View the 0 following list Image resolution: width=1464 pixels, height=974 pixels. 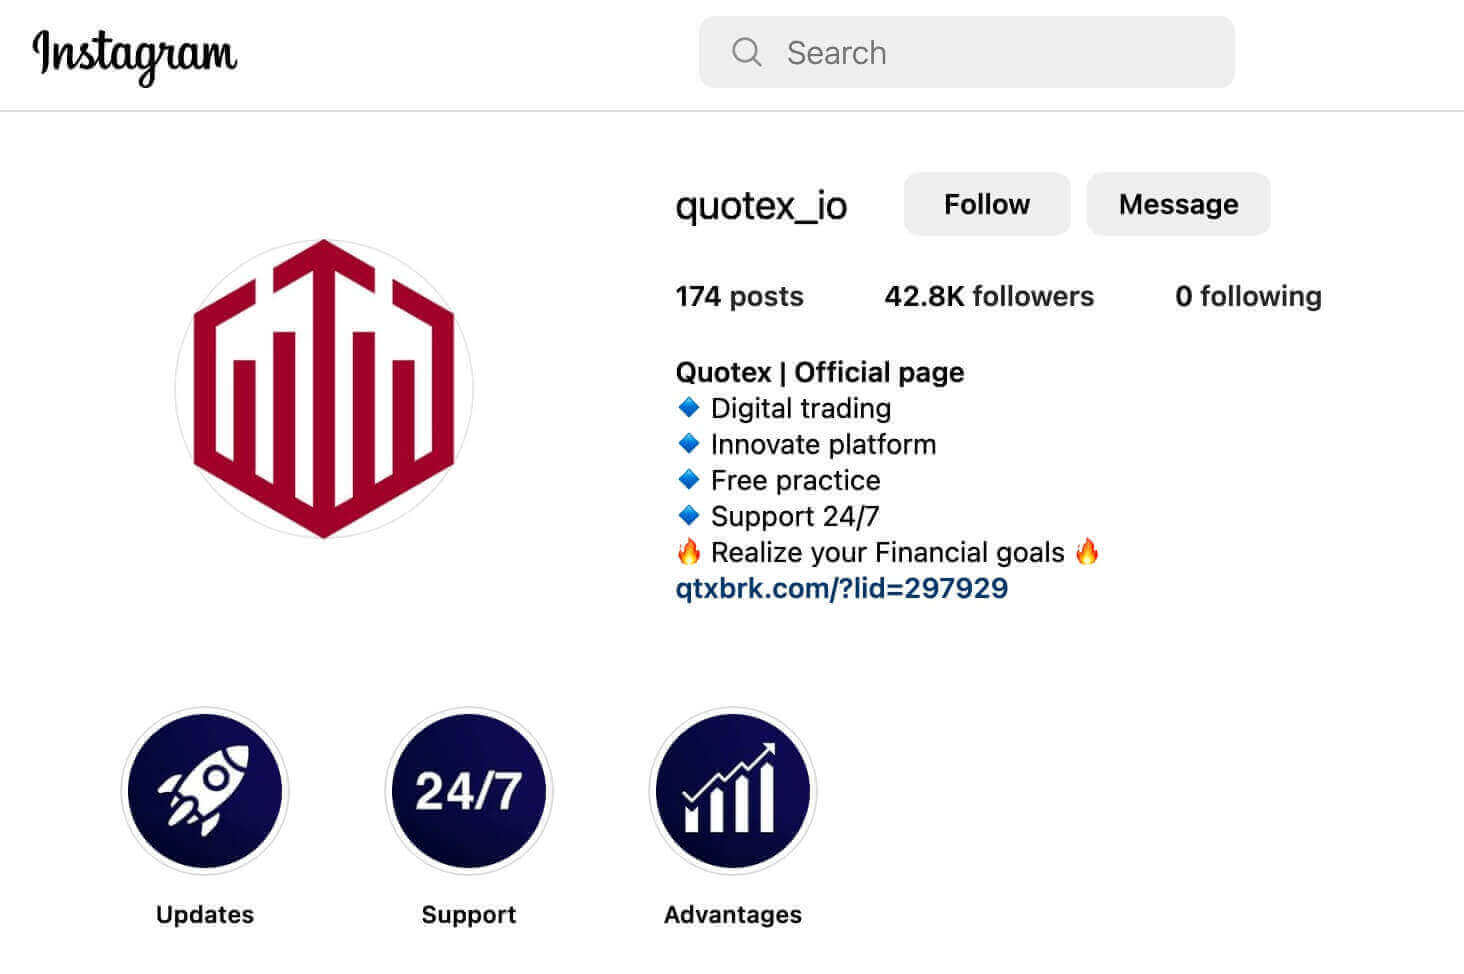point(1248,296)
